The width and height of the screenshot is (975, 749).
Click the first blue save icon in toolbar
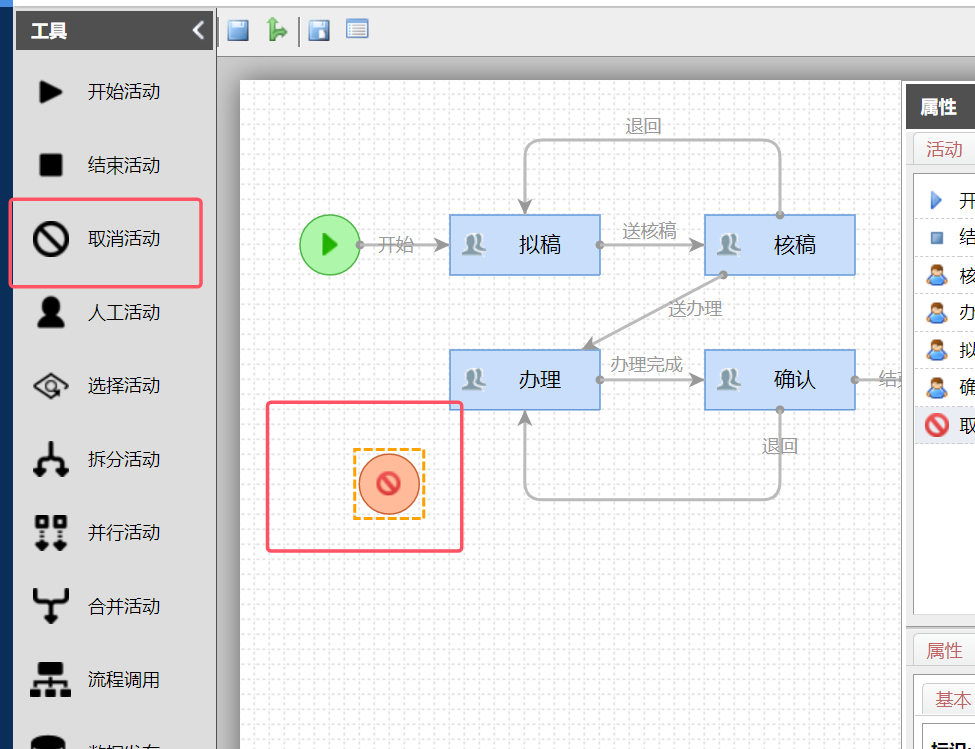point(238,30)
